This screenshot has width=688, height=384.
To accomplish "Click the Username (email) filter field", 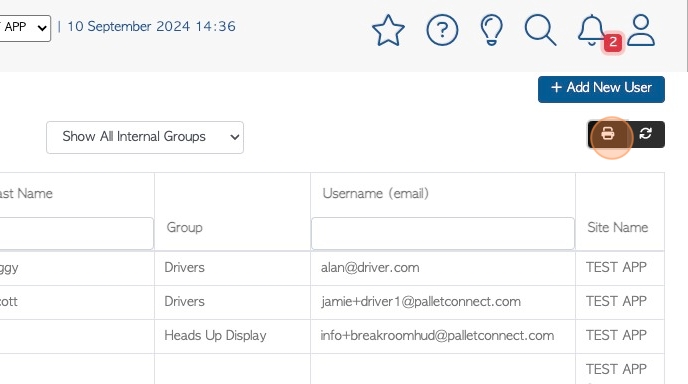I will (443, 233).
